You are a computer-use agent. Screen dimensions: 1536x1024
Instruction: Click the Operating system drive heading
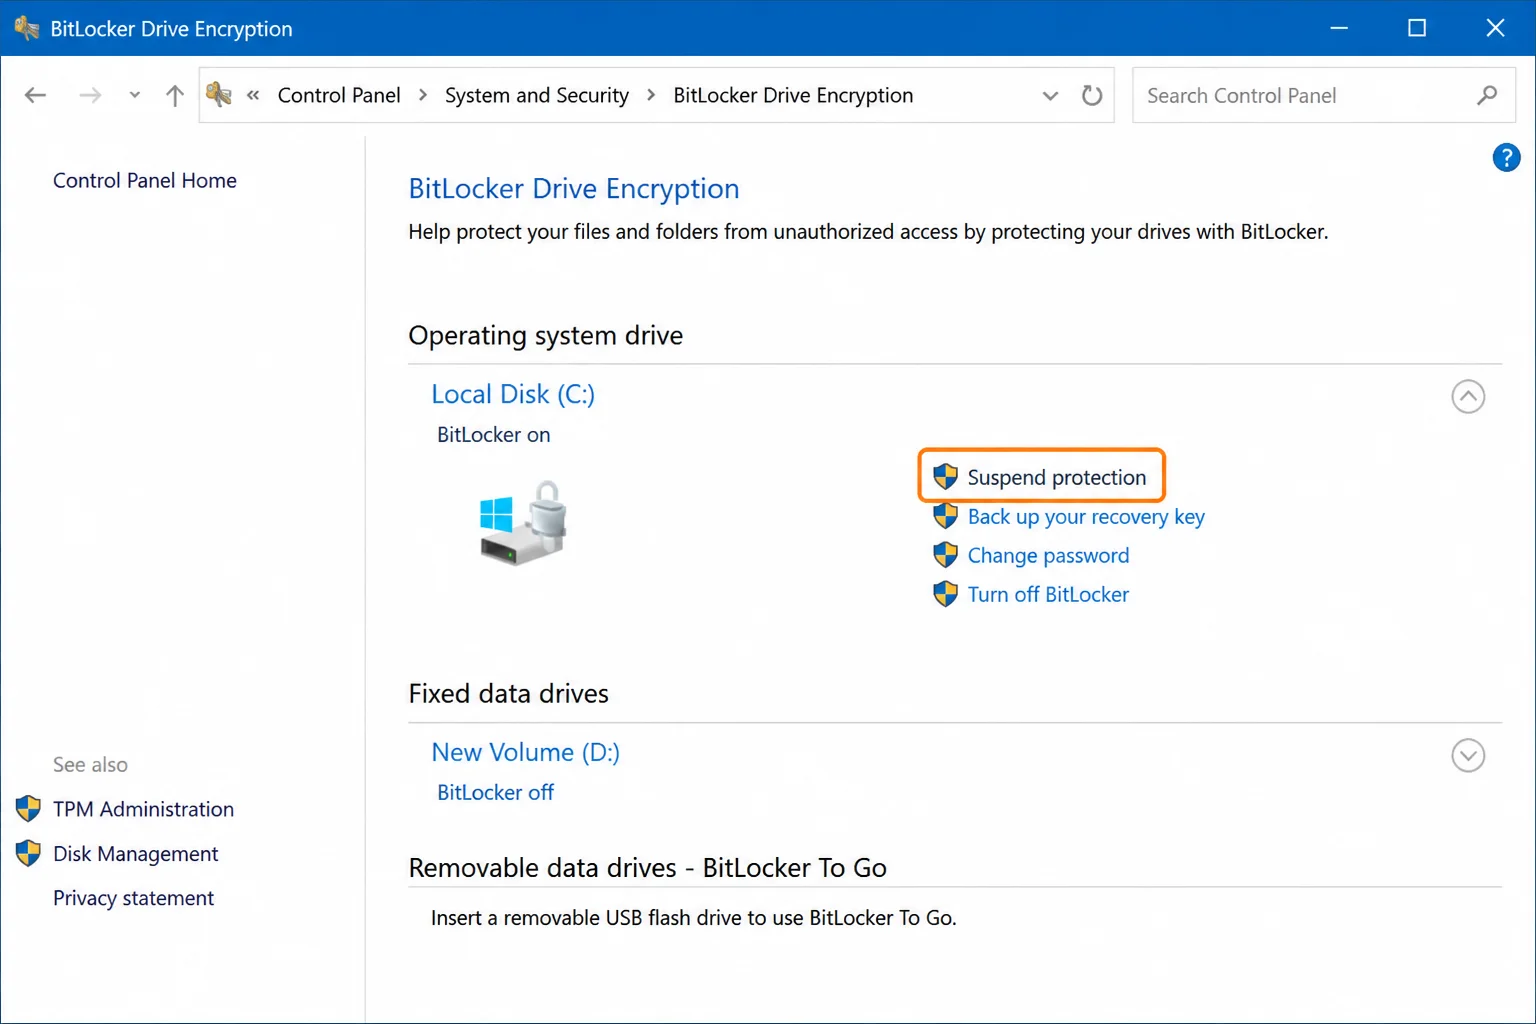click(545, 335)
